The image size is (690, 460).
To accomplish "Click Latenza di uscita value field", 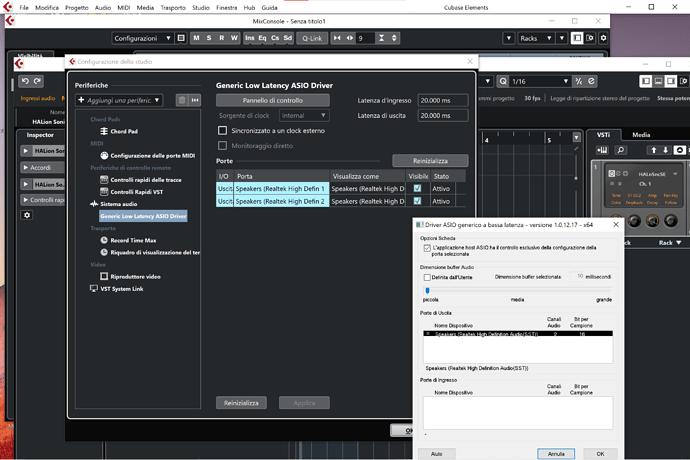I will [442, 115].
